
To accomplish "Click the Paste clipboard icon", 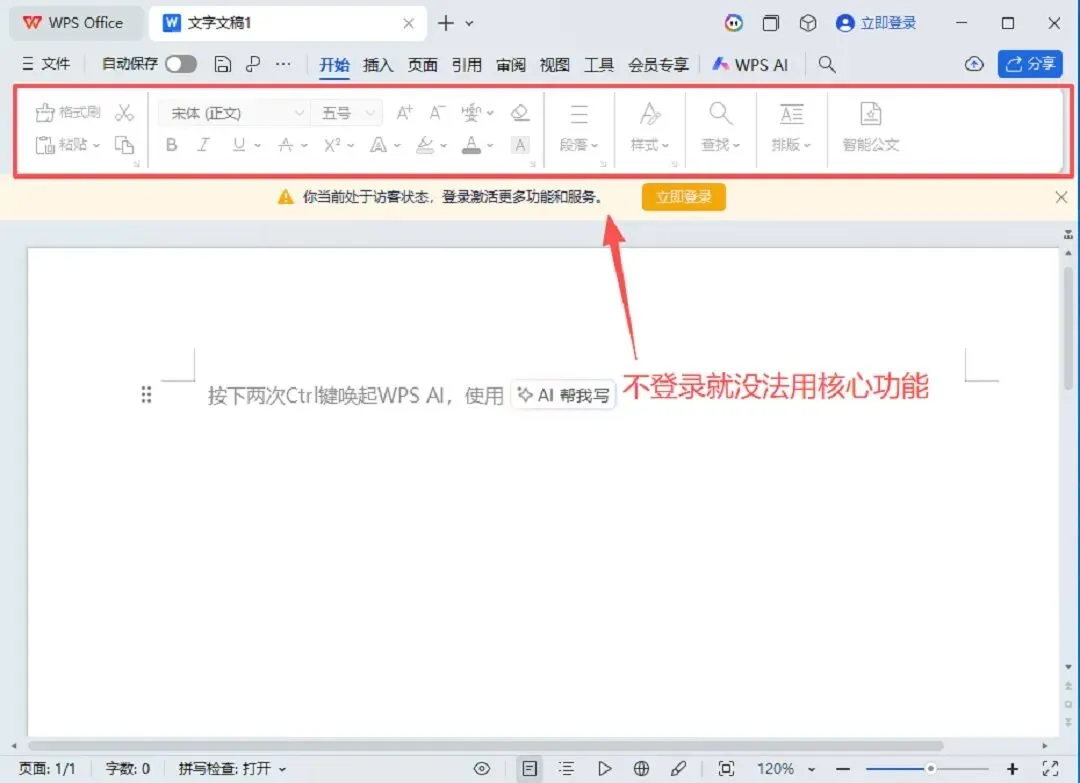I will pos(45,145).
